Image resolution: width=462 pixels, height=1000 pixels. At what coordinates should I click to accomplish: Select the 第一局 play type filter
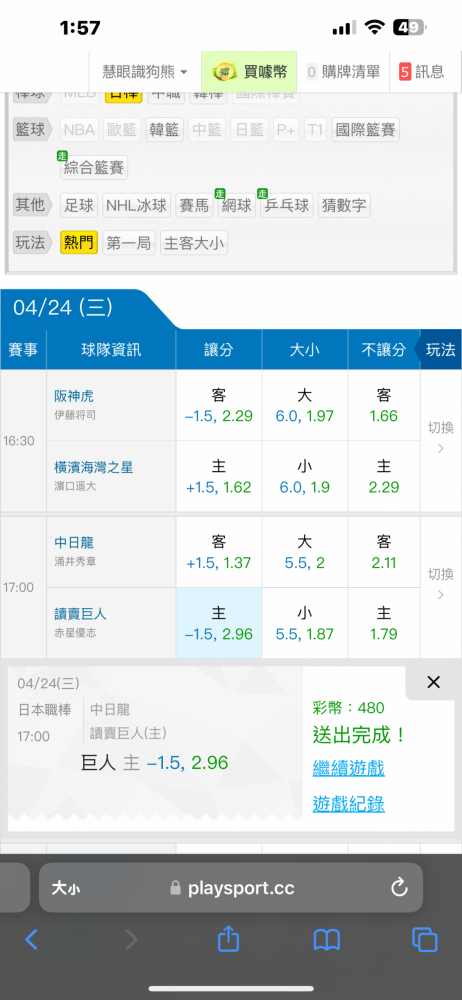(x=129, y=242)
